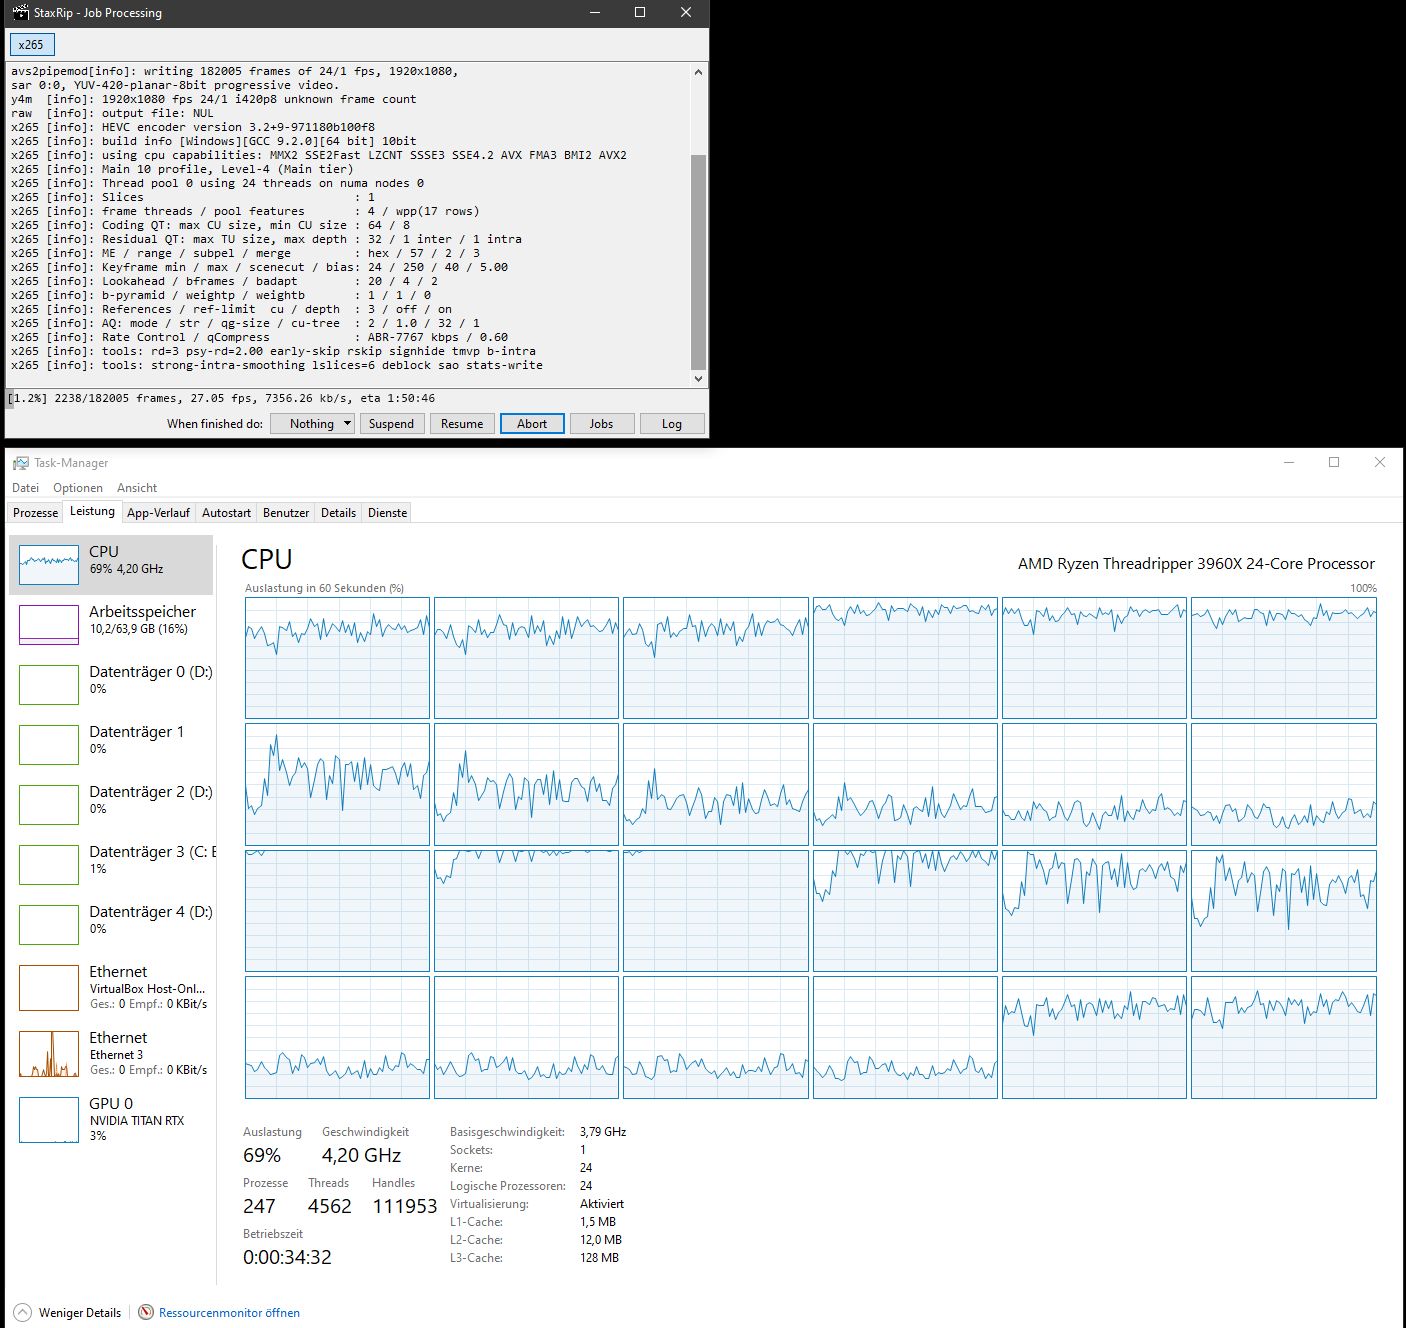The height and width of the screenshot is (1328, 1406).
Task: Click the L3-Cache value 128 MB
Action: (599, 1258)
